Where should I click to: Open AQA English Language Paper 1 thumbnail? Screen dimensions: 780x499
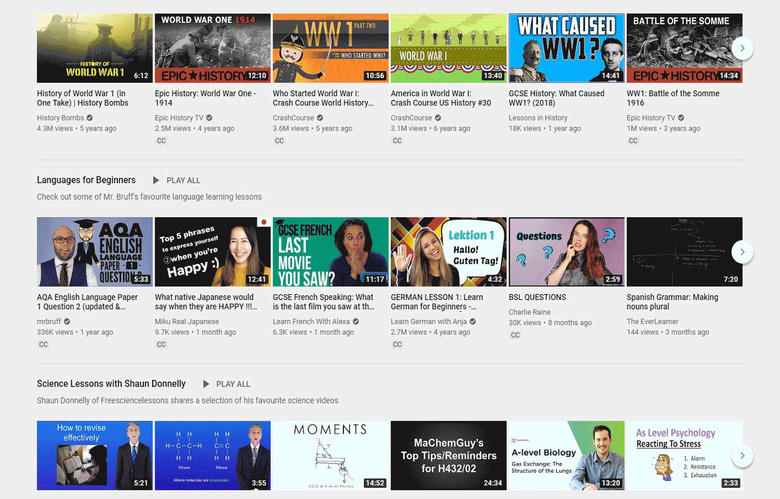point(95,251)
